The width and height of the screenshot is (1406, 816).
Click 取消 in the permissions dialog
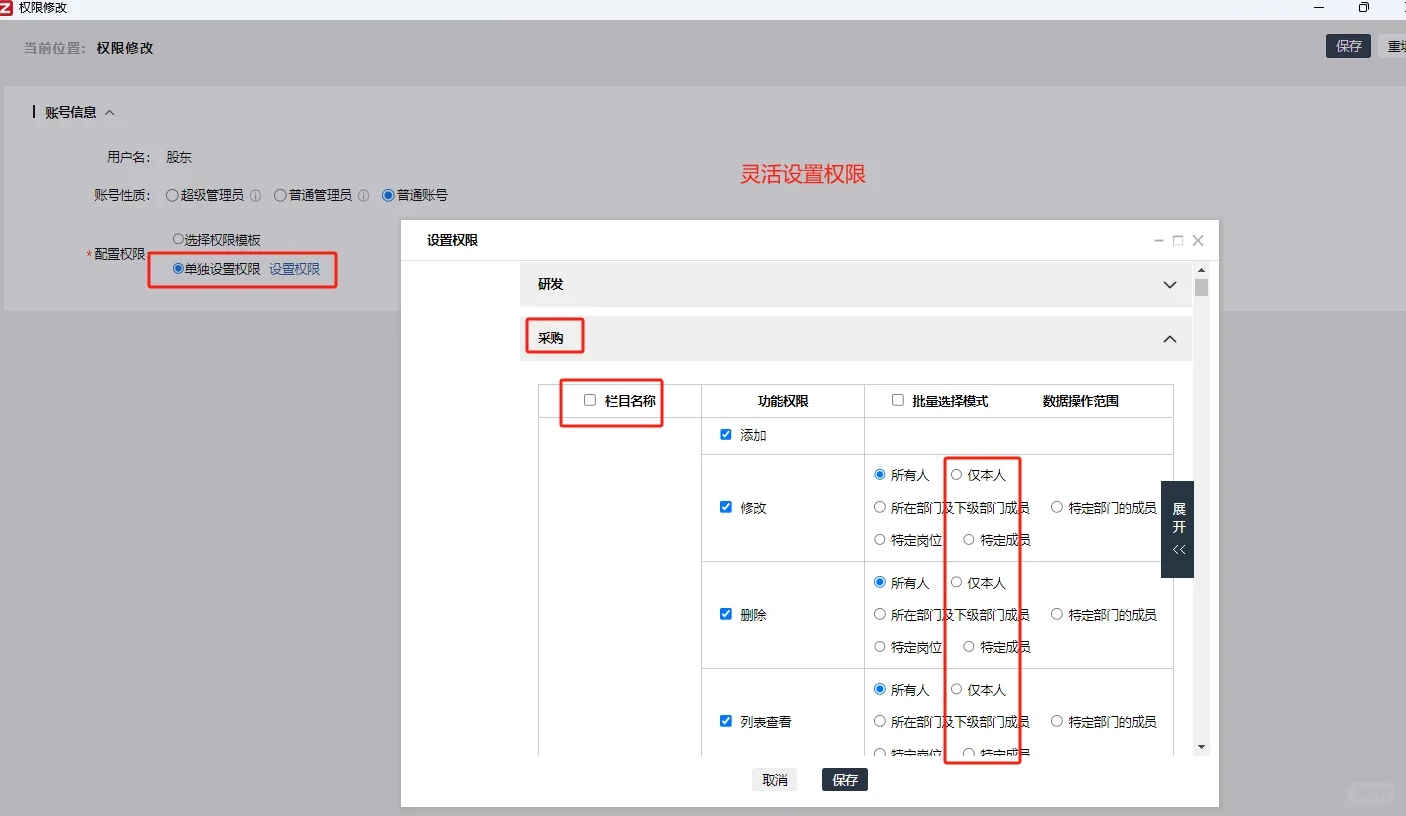[774, 780]
